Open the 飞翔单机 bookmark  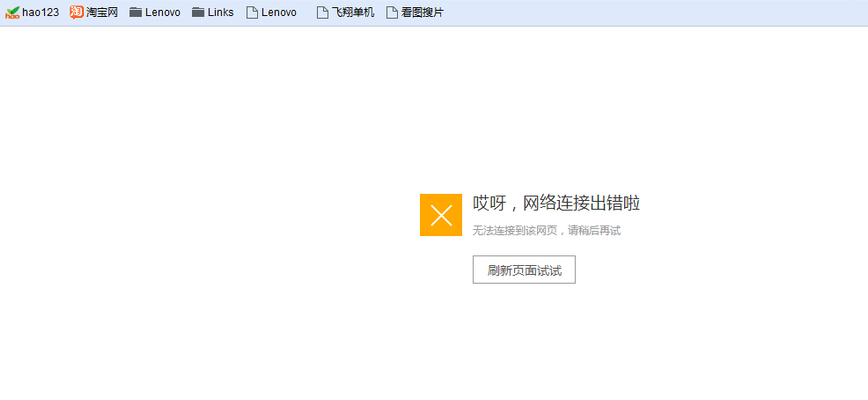pos(346,12)
